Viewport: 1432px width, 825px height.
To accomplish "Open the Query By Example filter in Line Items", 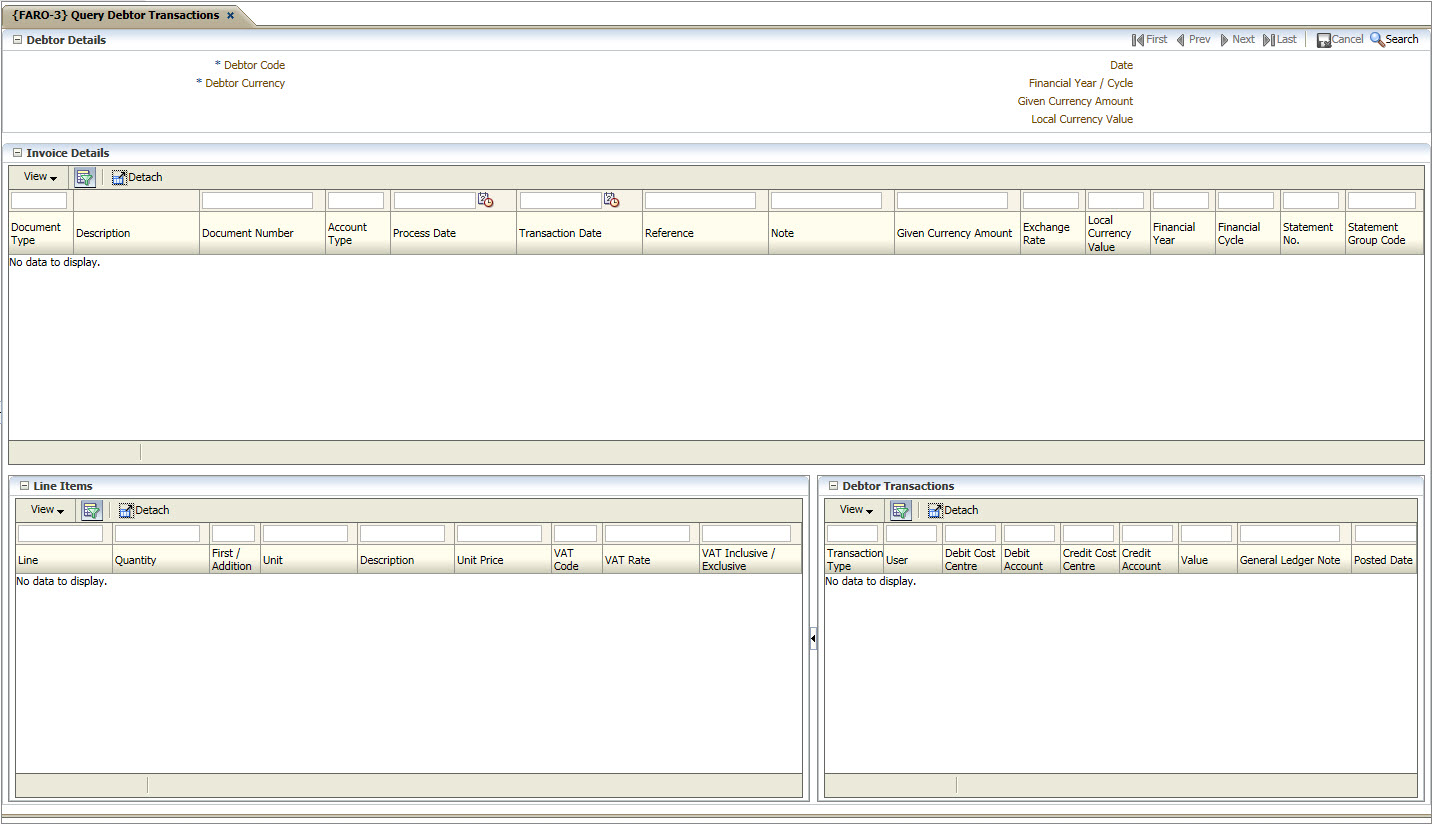I will 91,510.
